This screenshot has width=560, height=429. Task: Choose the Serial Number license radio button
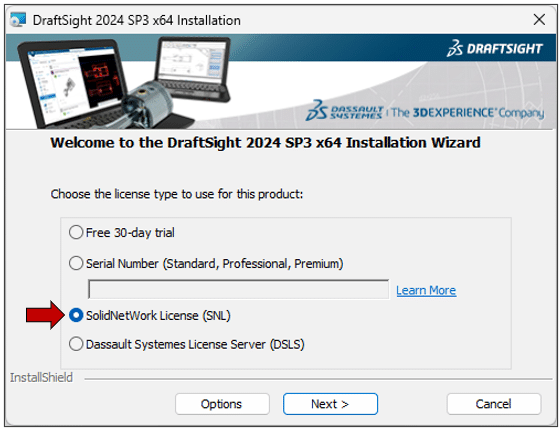(x=76, y=264)
